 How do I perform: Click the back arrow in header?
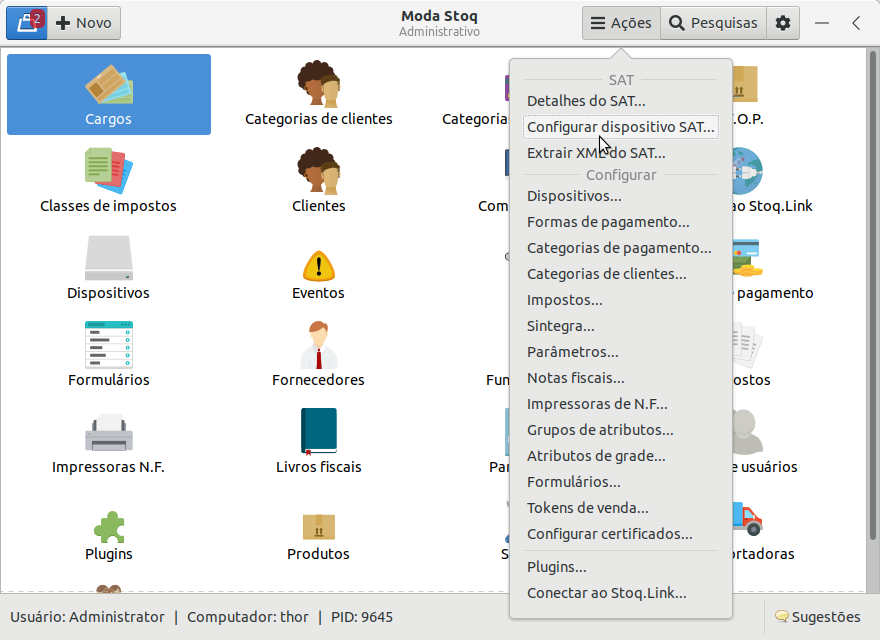(x=856, y=23)
